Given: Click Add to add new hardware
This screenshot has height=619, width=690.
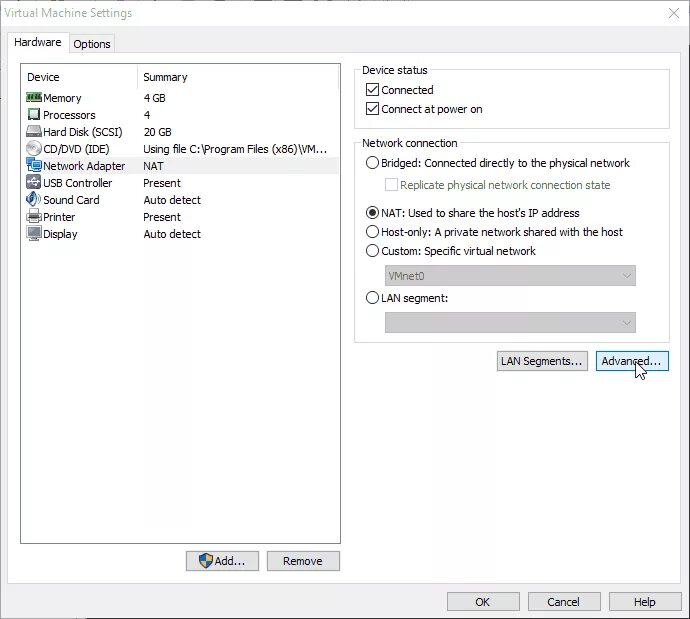Looking at the screenshot, I should pos(222,561).
